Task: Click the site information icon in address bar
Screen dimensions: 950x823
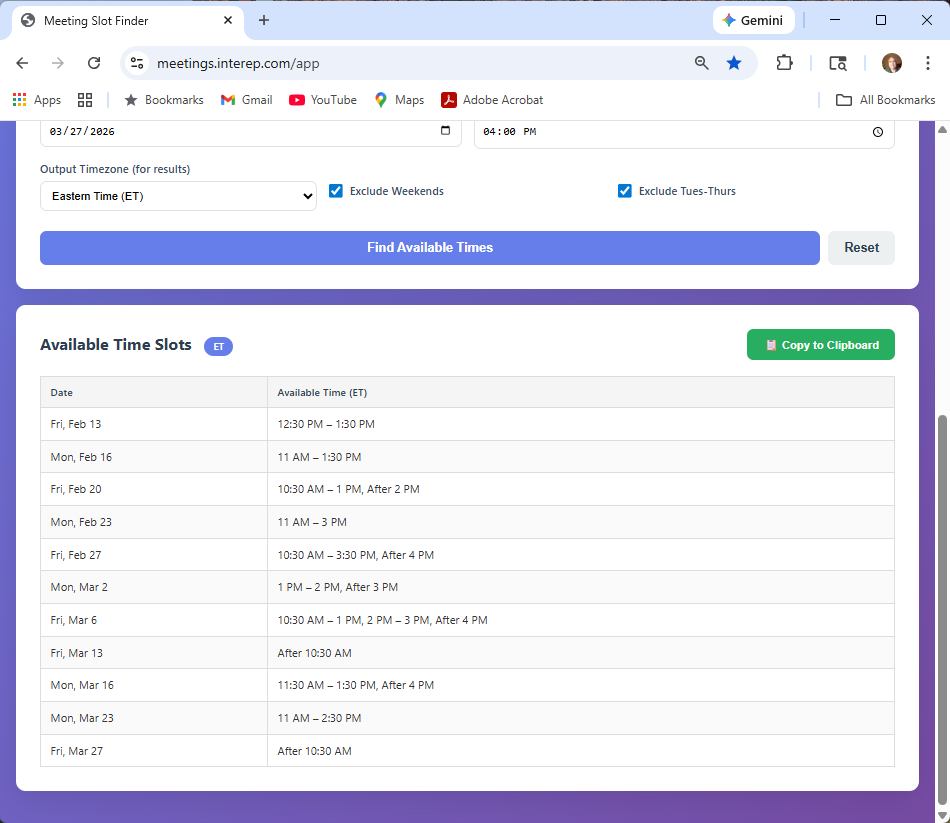Action: coord(138,63)
